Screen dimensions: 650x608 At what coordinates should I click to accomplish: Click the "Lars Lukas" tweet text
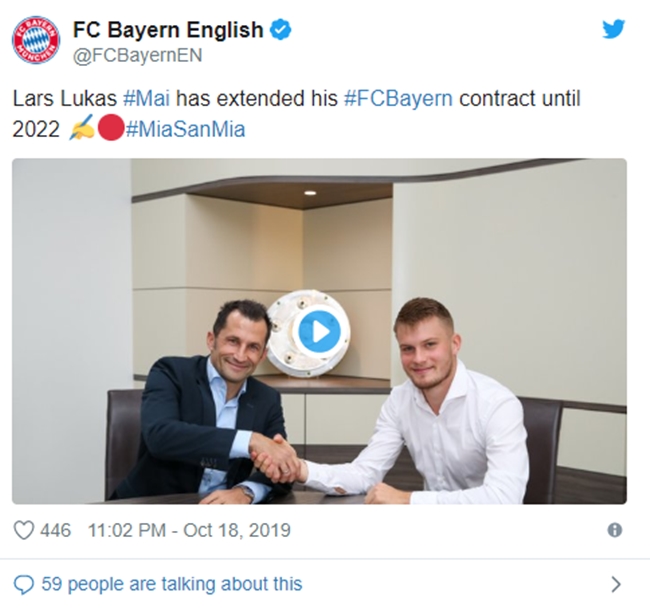63,100
